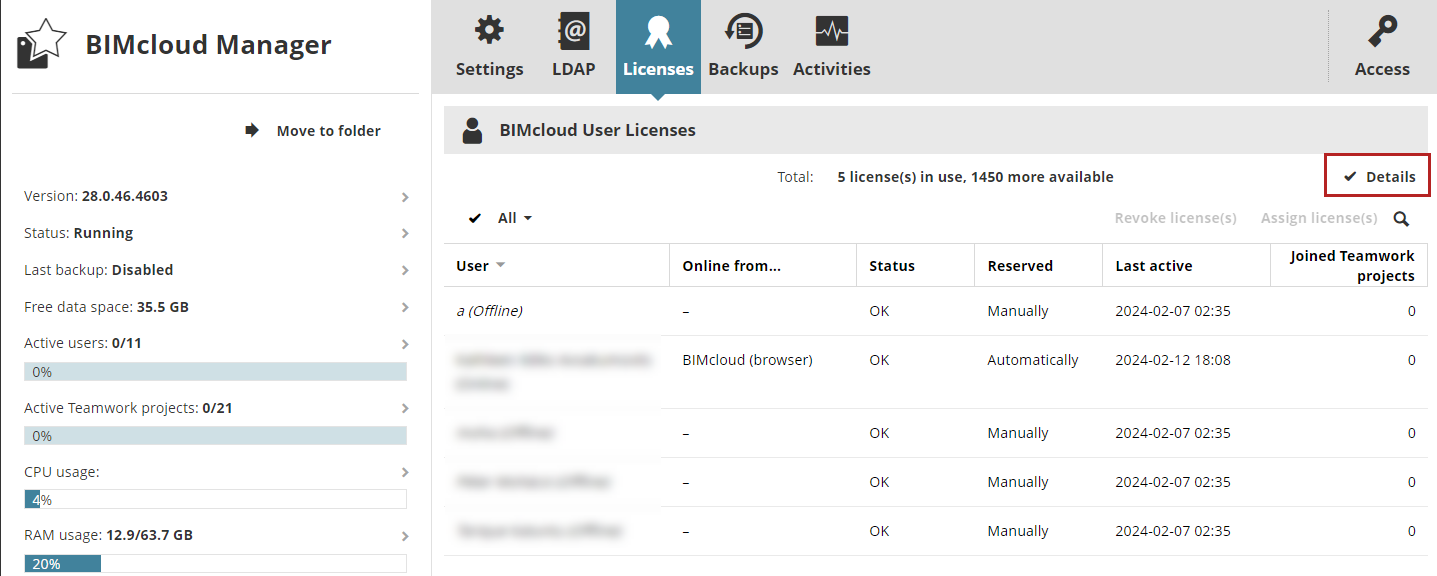The height and width of the screenshot is (576, 1437).
Task: Expand the Version row chevron
Action: pos(405,197)
